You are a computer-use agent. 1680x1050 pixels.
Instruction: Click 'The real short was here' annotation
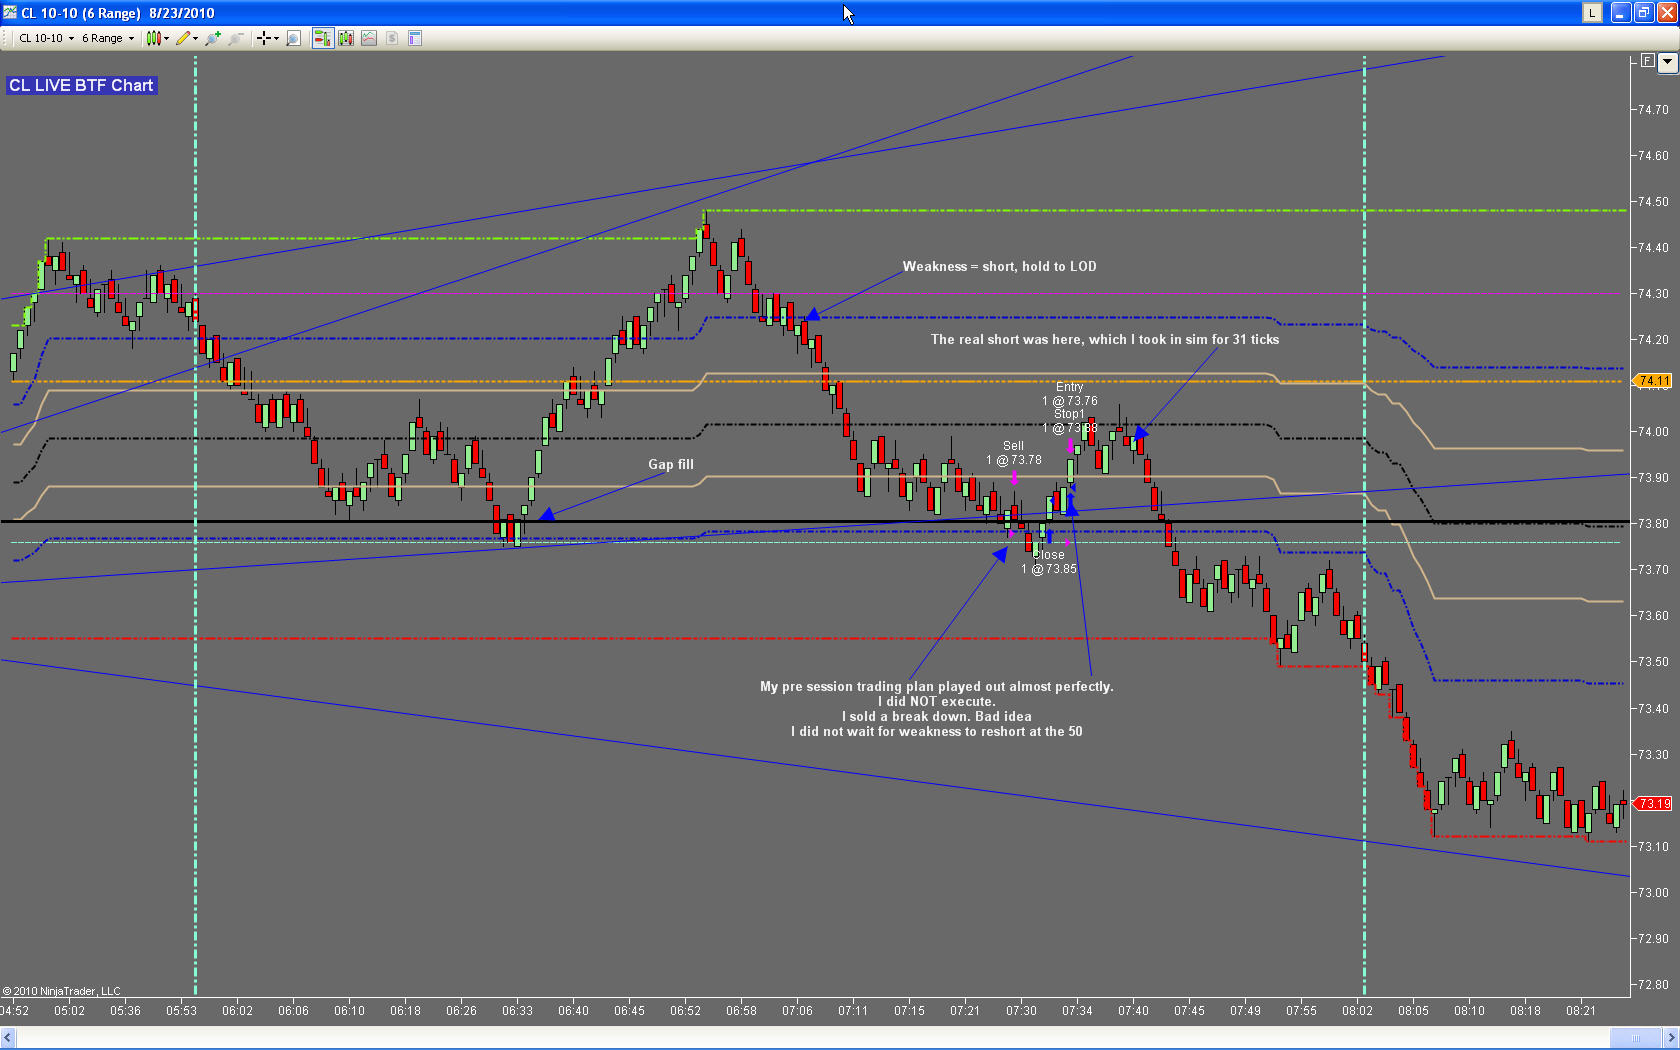pyautogui.click(x=1105, y=340)
